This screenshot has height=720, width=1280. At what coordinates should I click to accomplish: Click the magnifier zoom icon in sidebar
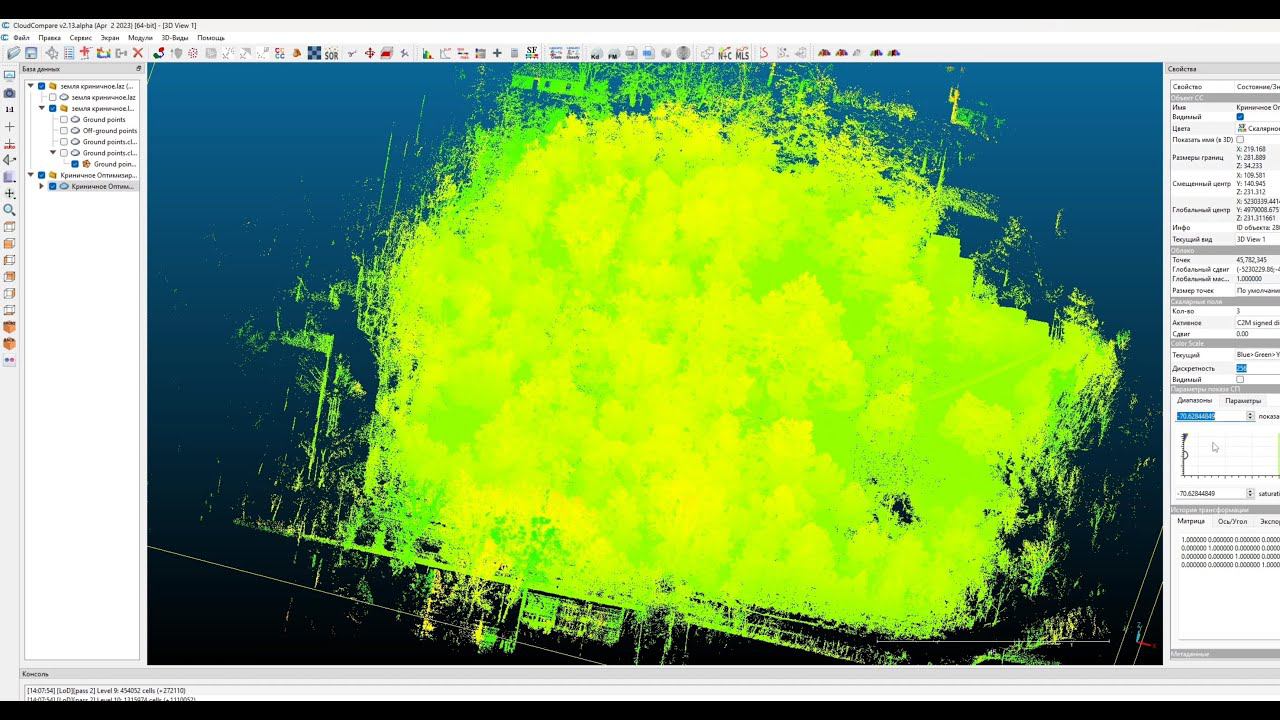click(x=9, y=210)
